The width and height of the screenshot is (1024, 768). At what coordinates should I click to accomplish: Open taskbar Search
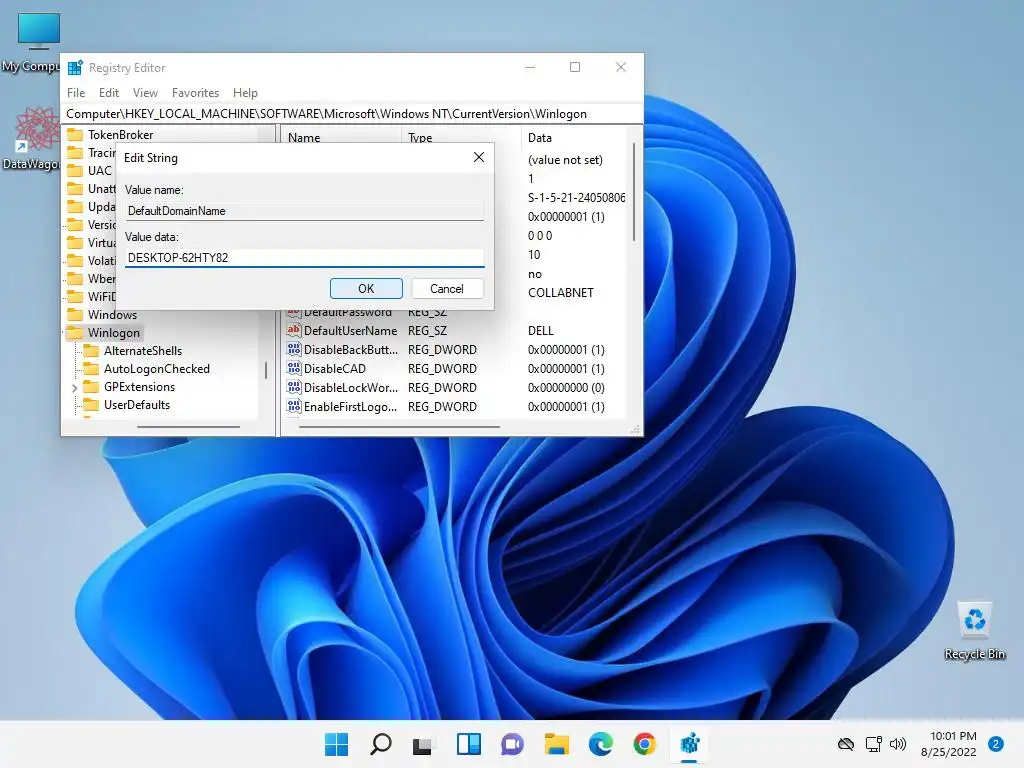(x=380, y=744)
